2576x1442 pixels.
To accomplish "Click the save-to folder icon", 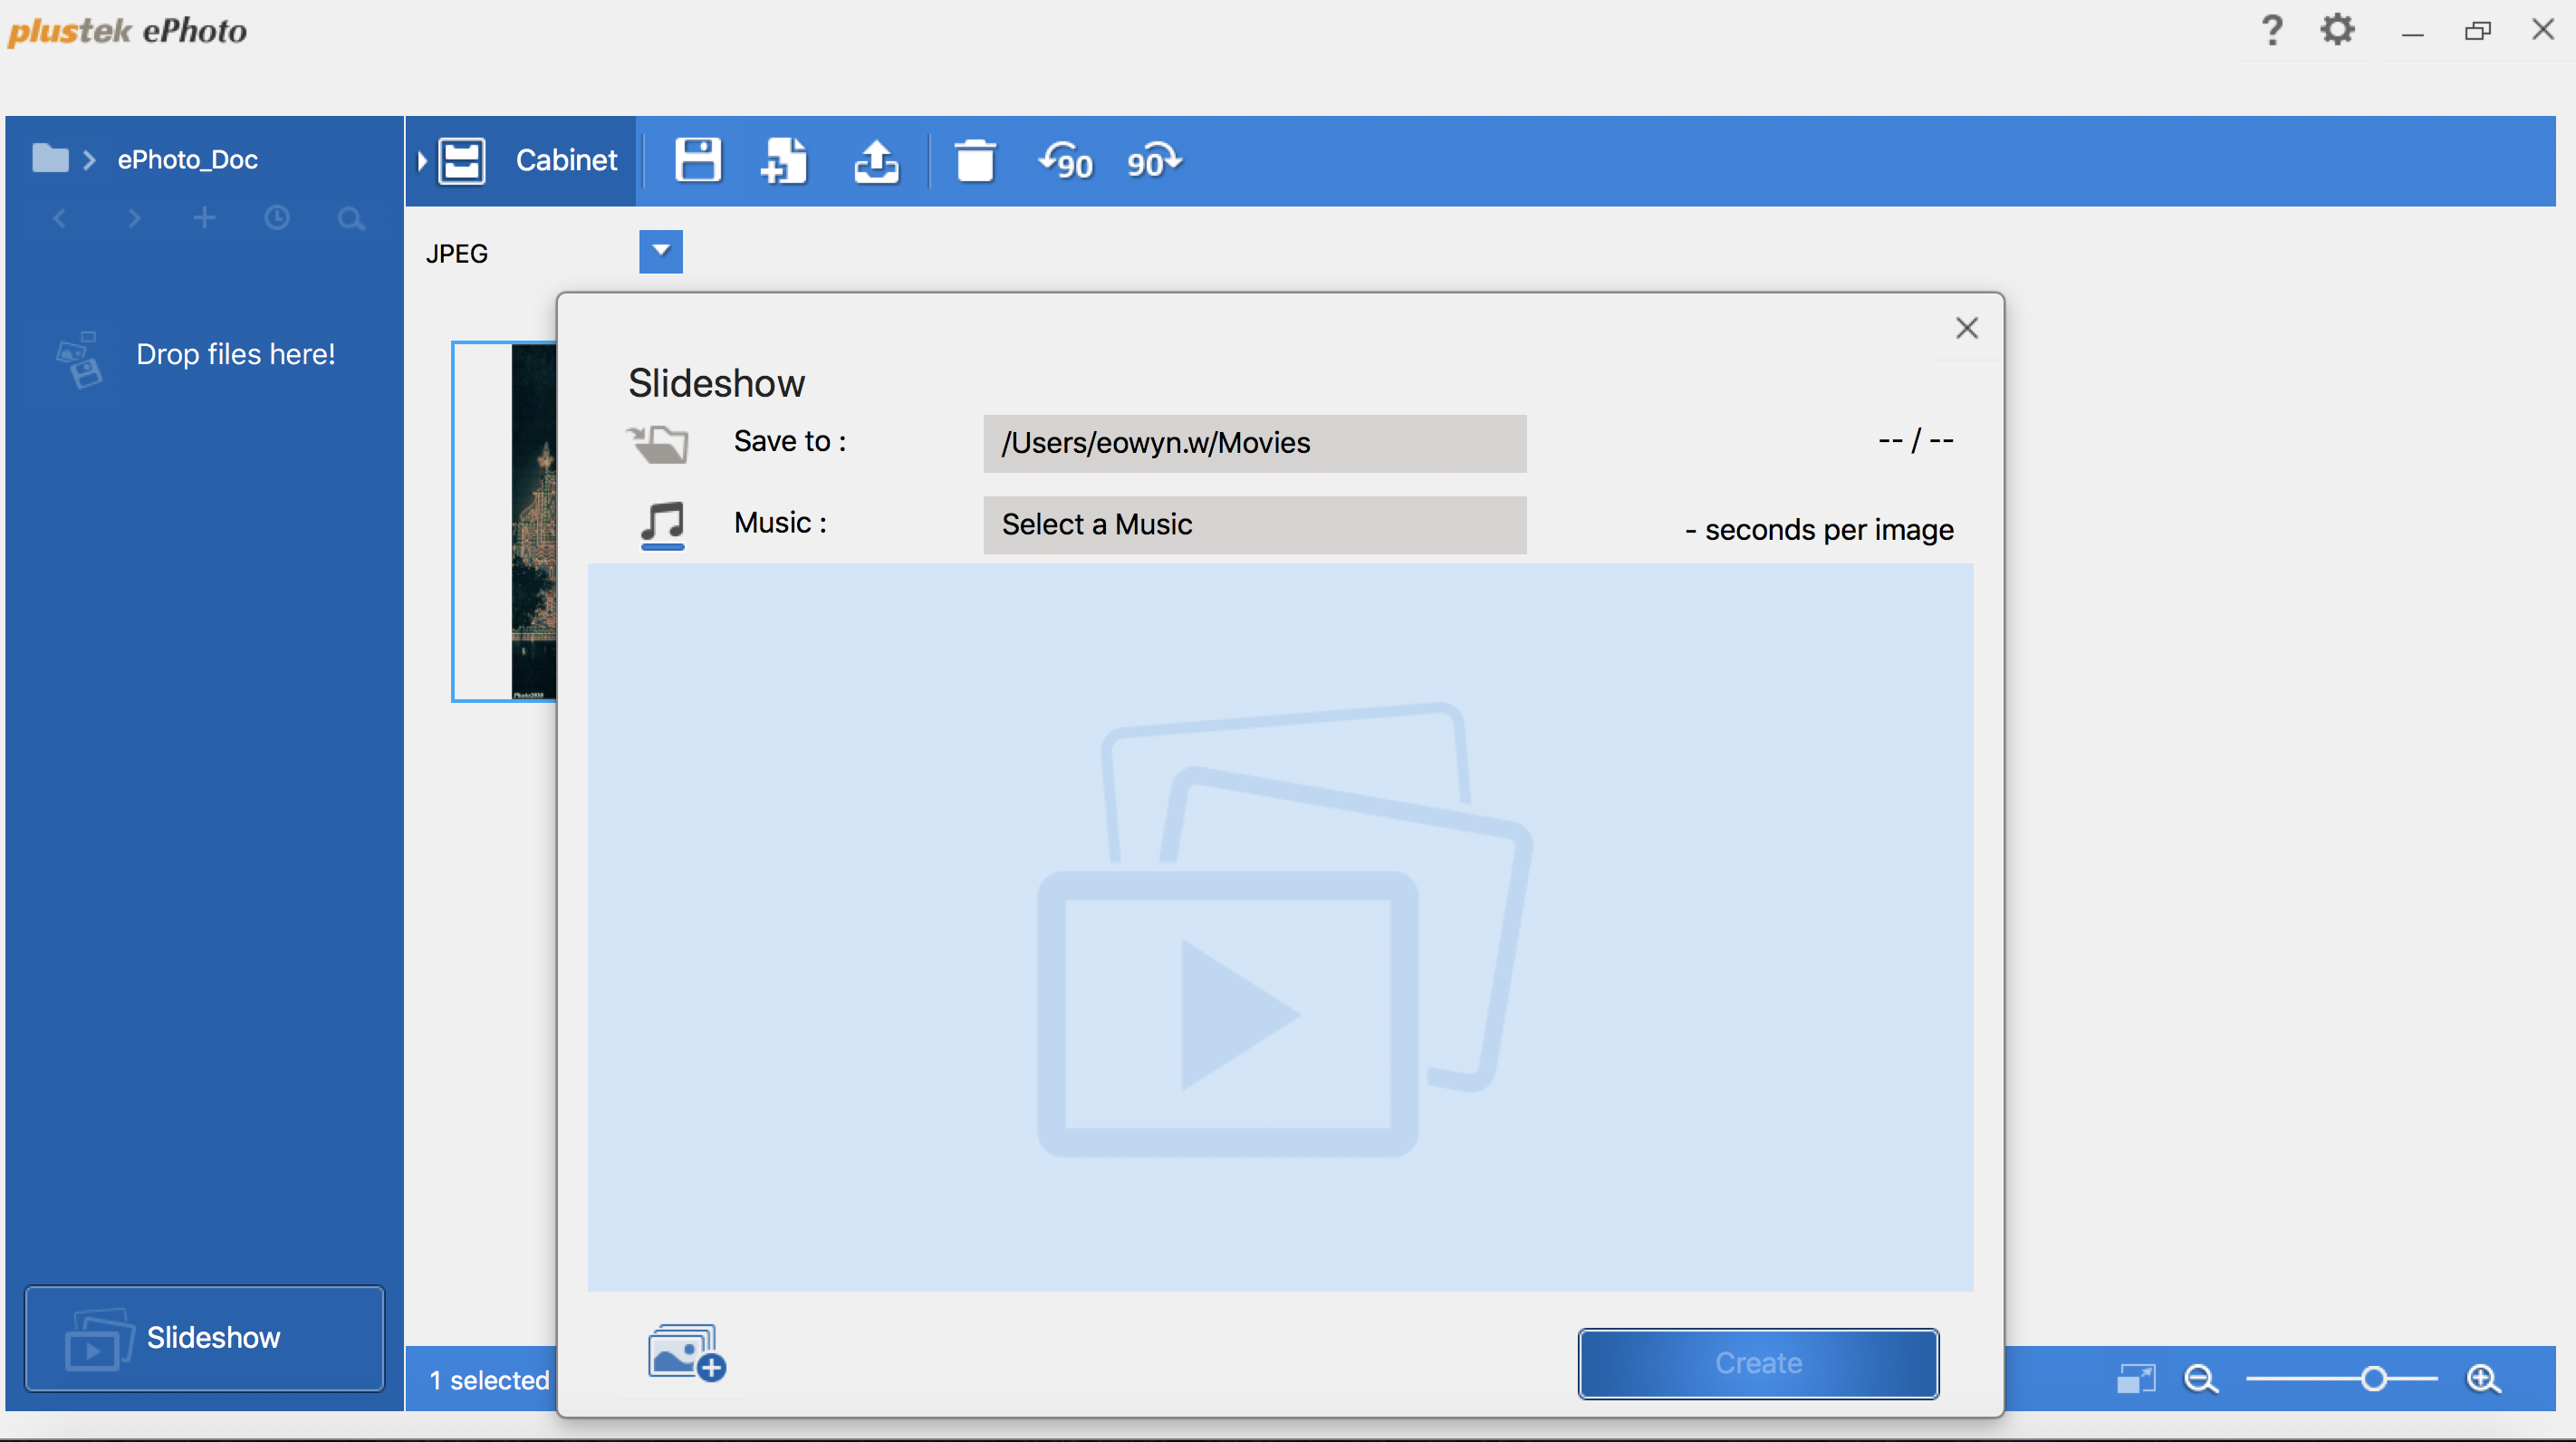I will 658,442.
